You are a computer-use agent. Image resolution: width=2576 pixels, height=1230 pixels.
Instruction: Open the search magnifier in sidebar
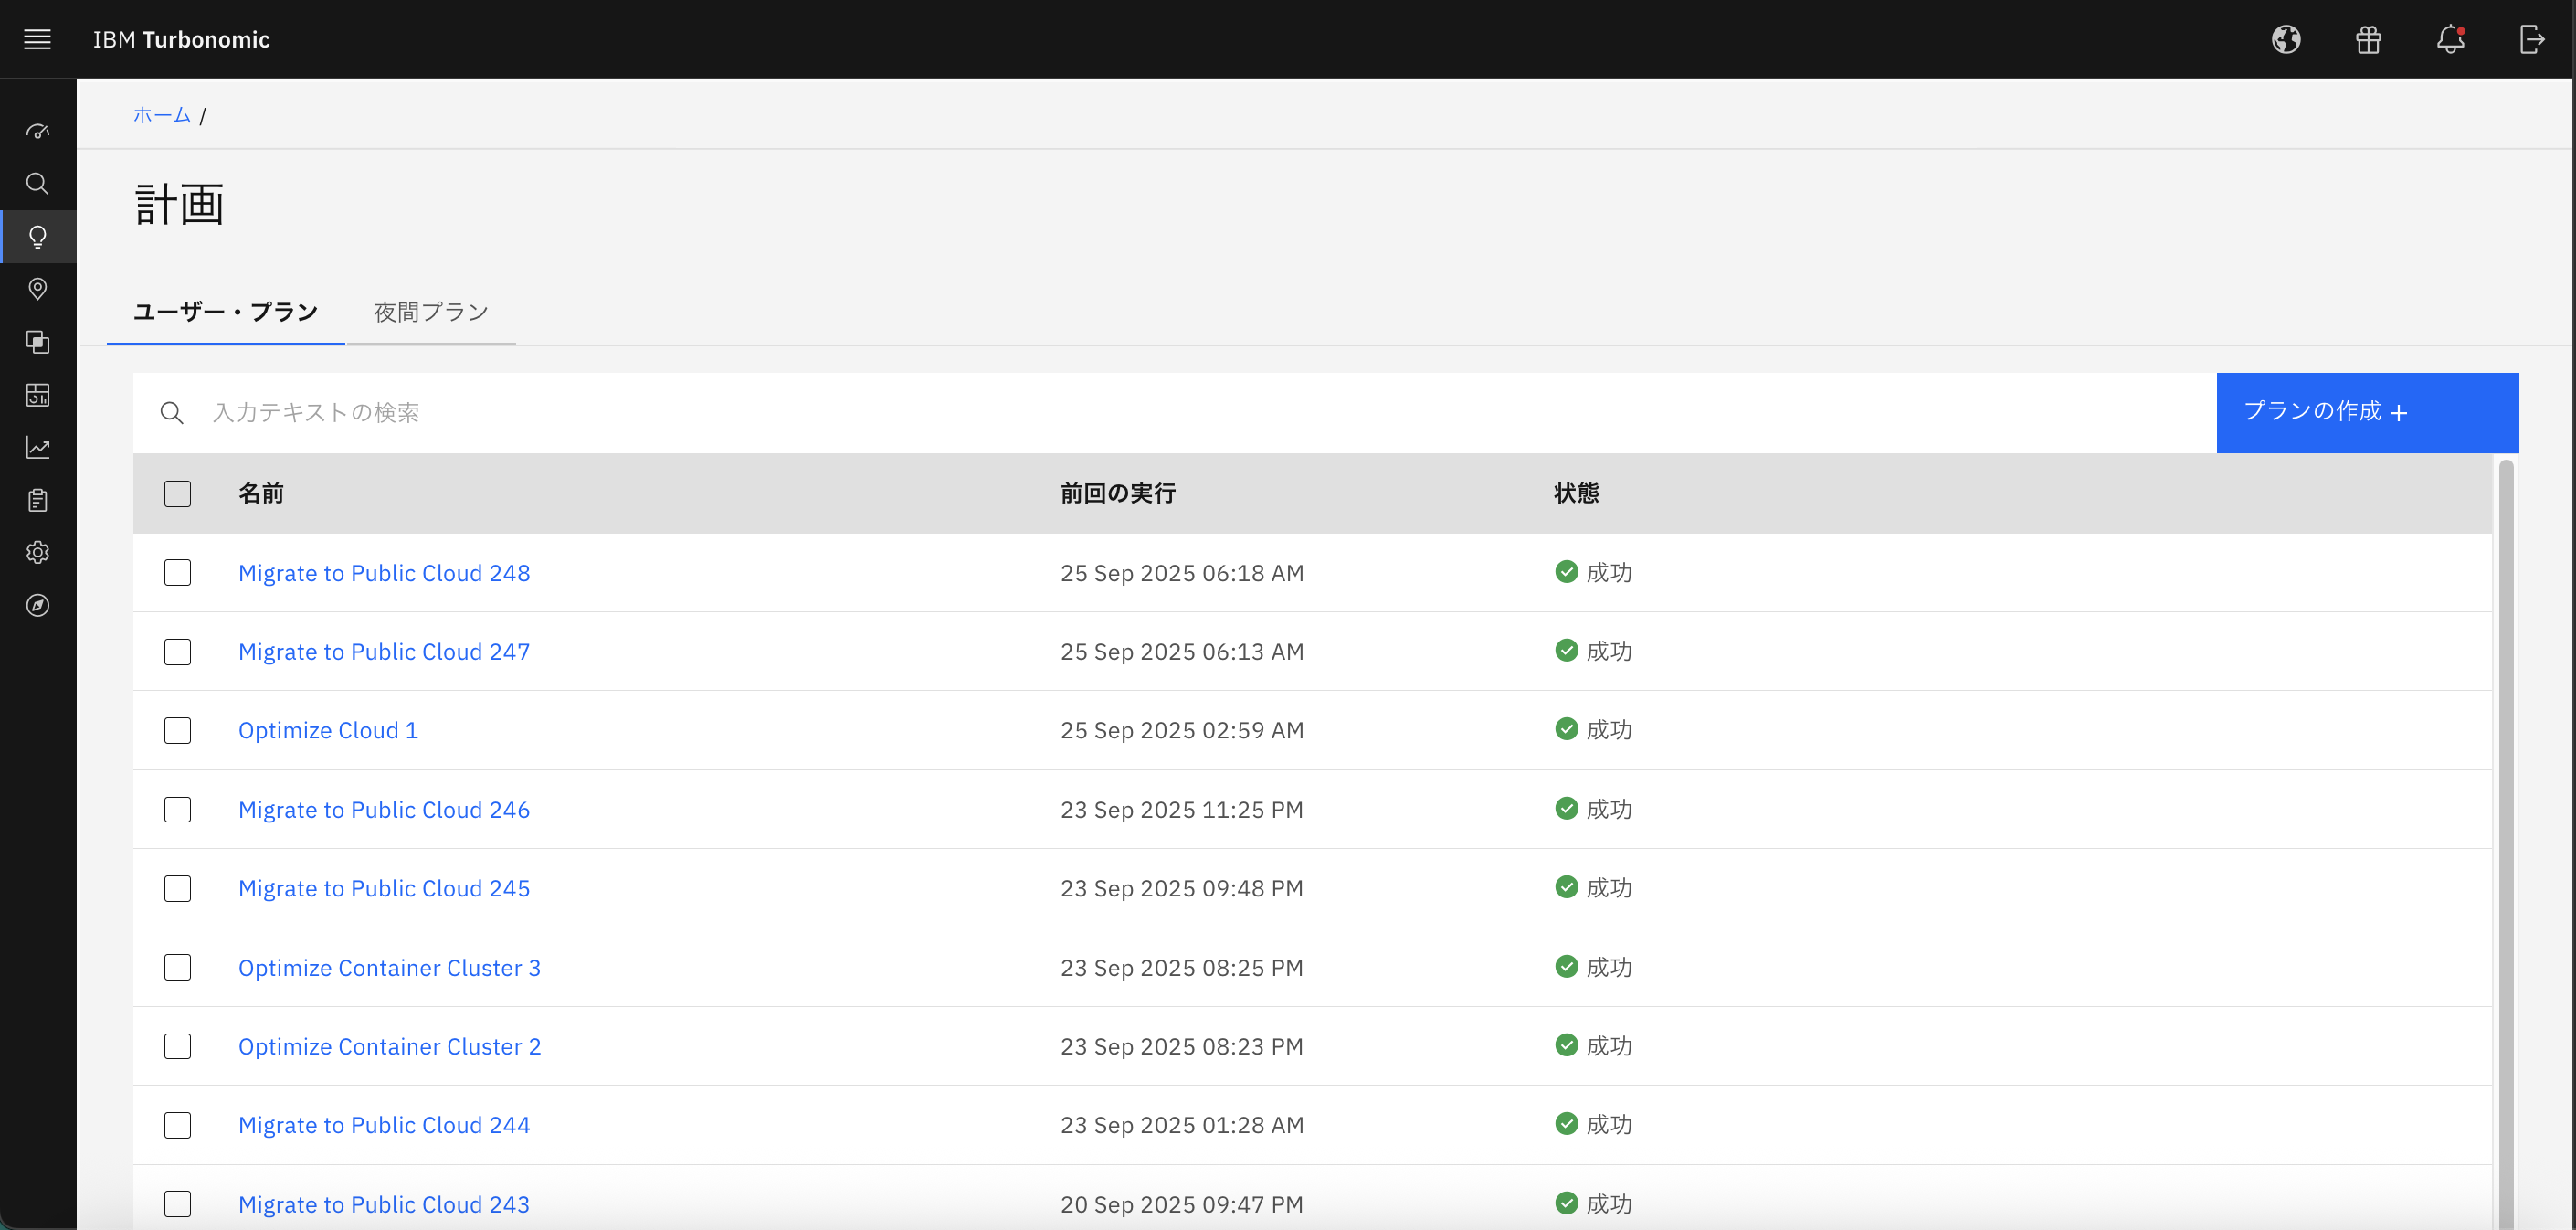tap(37, 183)
